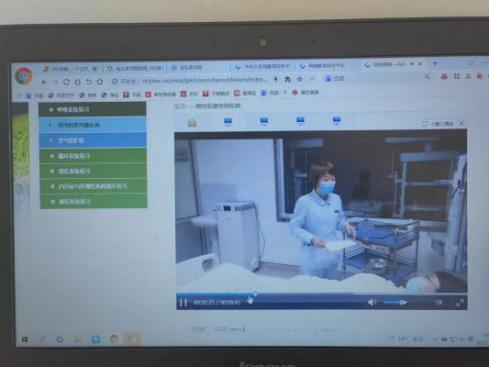
Task: Click the video progress bar
Action: pos(321,294)
